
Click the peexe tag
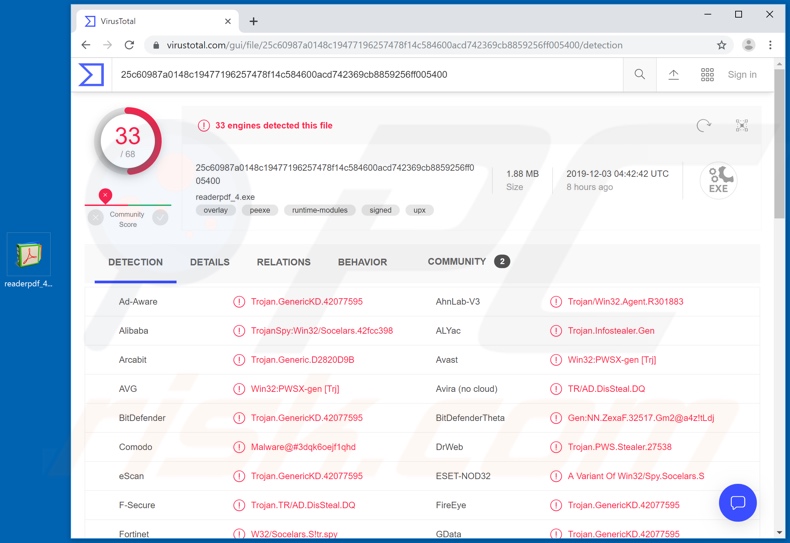tap(260, 210)
